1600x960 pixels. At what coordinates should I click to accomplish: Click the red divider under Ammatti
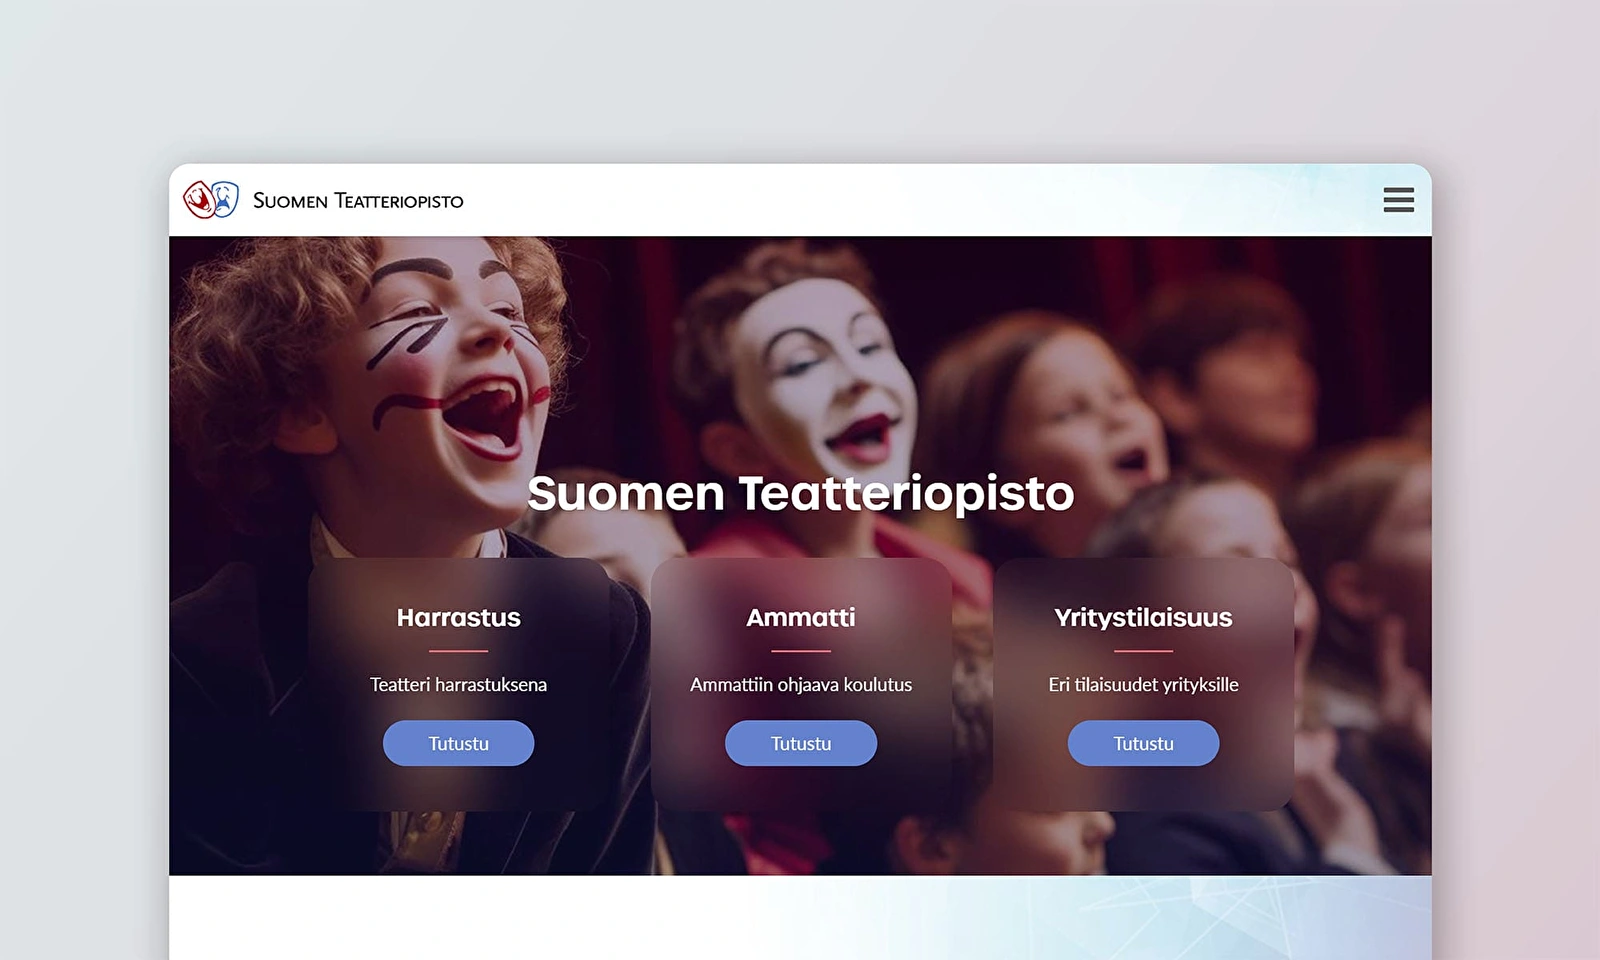tap(801, 651)
